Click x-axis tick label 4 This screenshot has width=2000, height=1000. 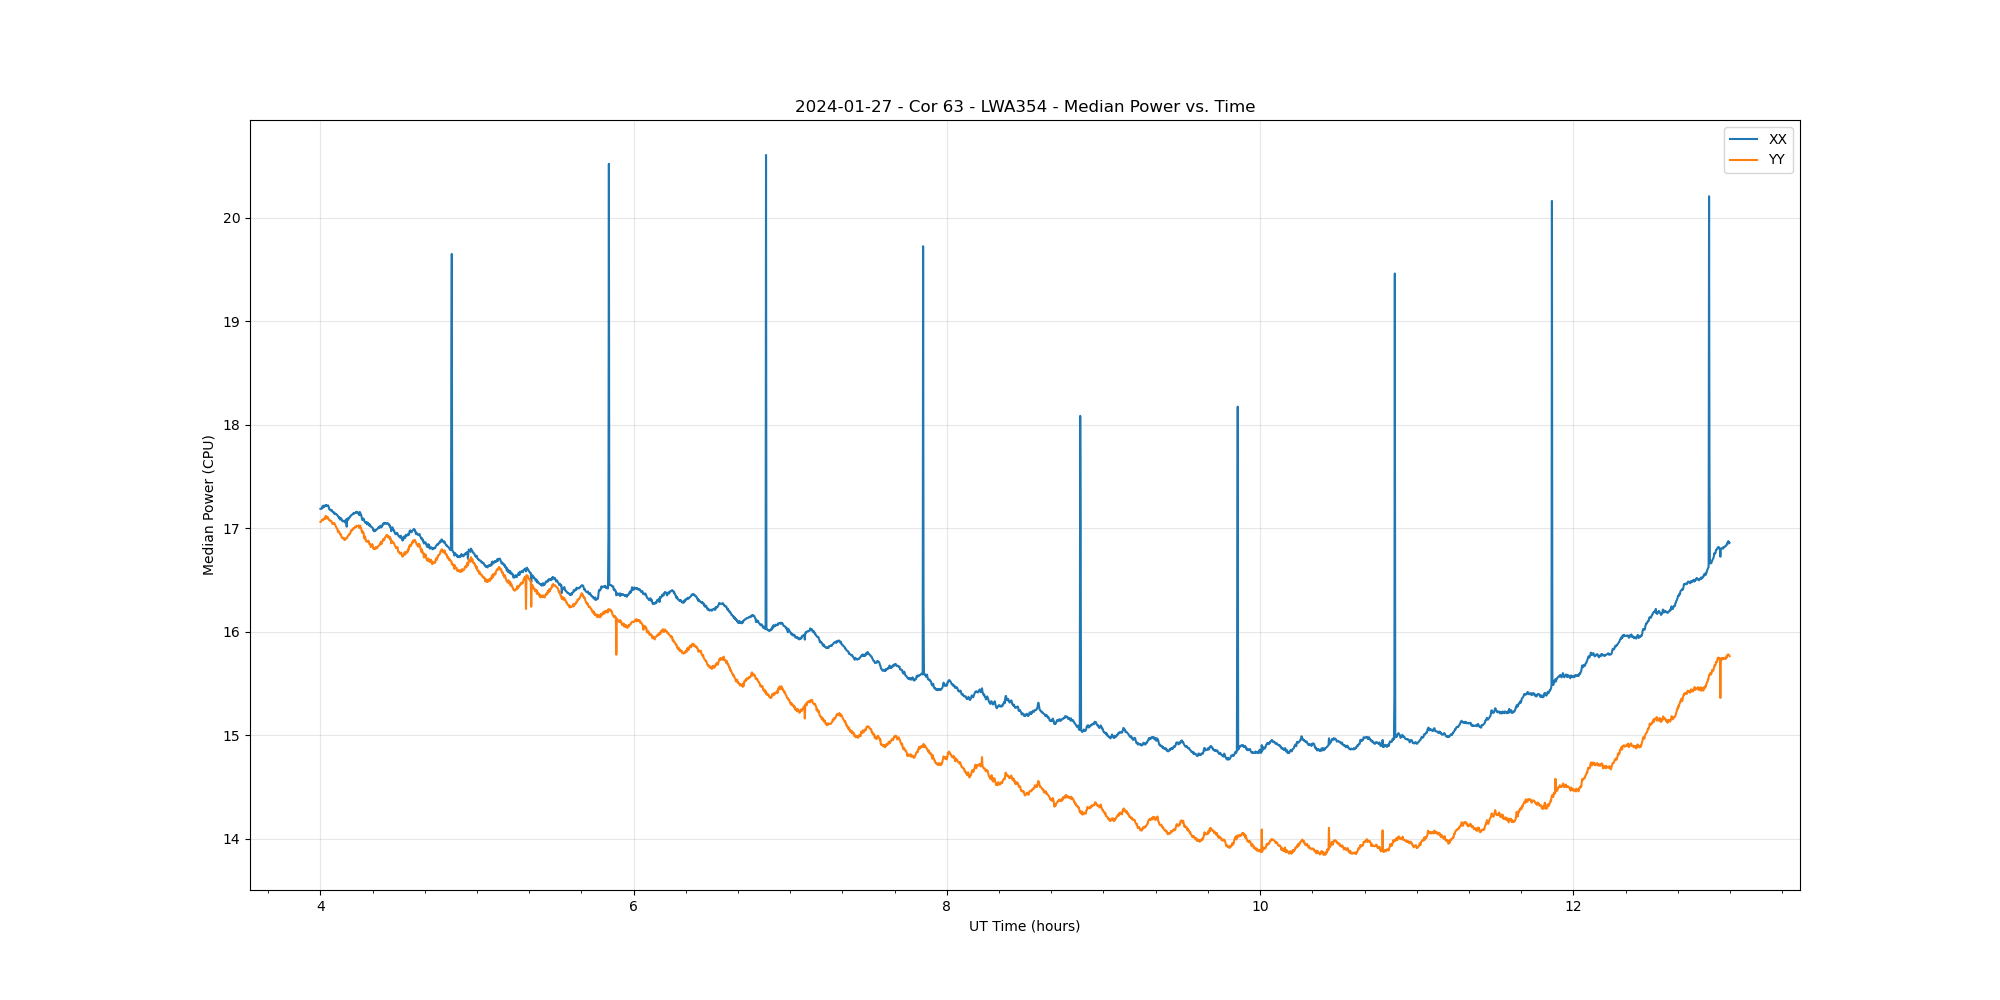coord(320,907)
